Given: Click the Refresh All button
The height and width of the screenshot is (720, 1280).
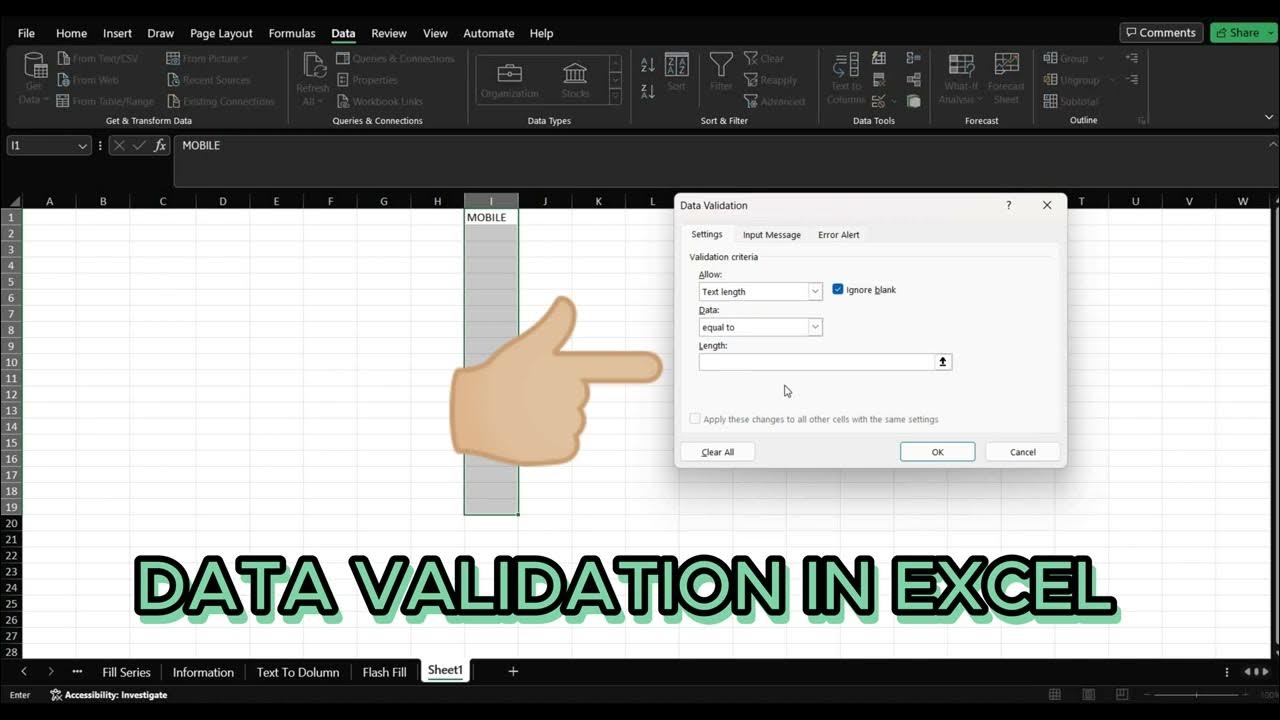Looking at the screenshot, I should coord(312,79).
